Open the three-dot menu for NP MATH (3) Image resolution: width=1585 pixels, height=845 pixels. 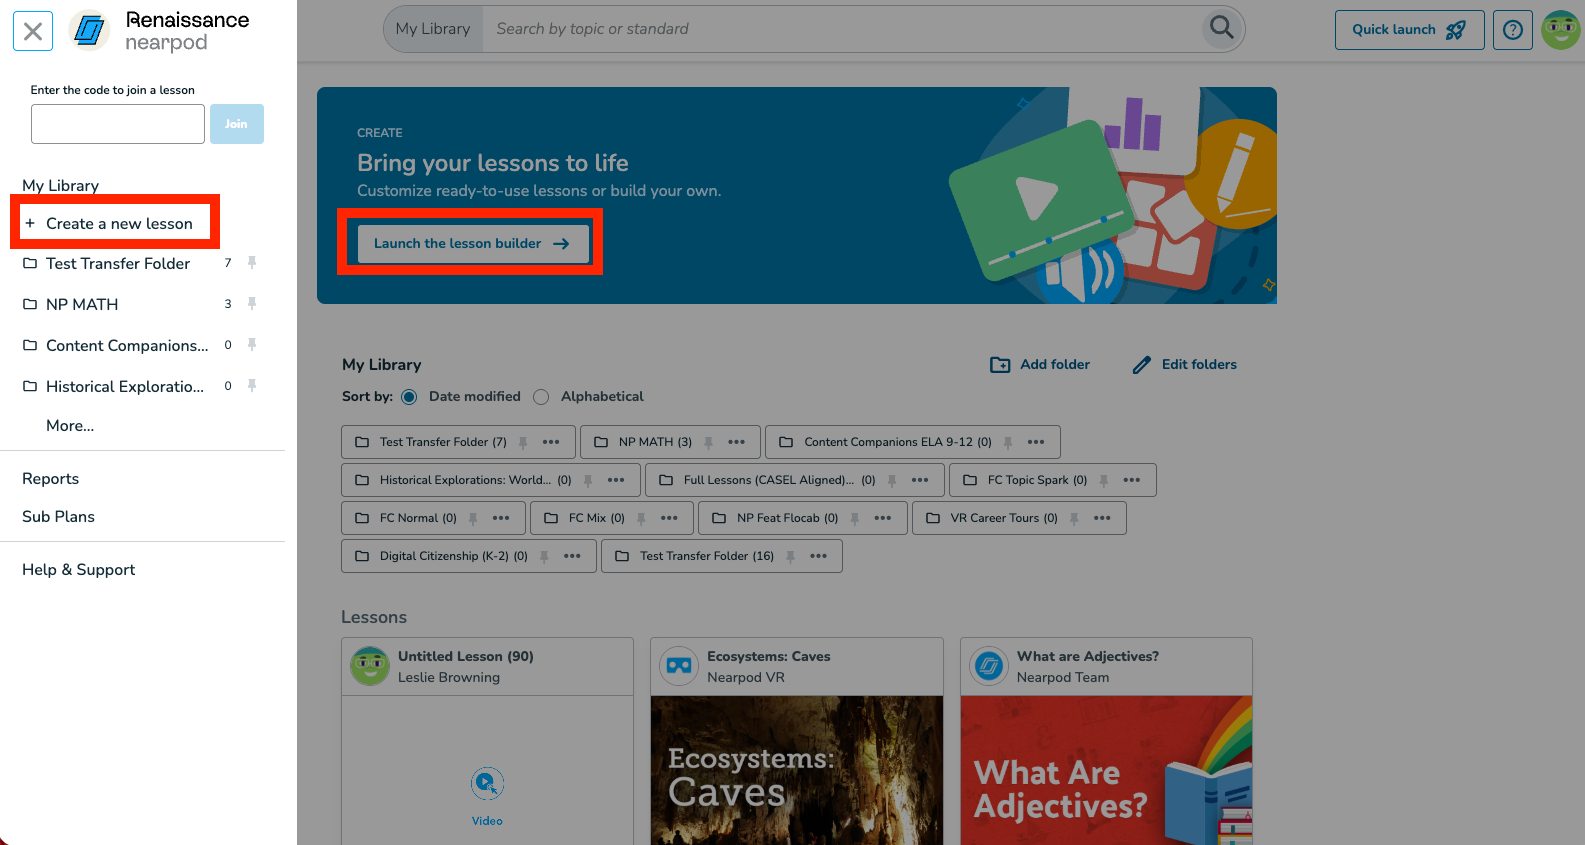pos(737,442)
